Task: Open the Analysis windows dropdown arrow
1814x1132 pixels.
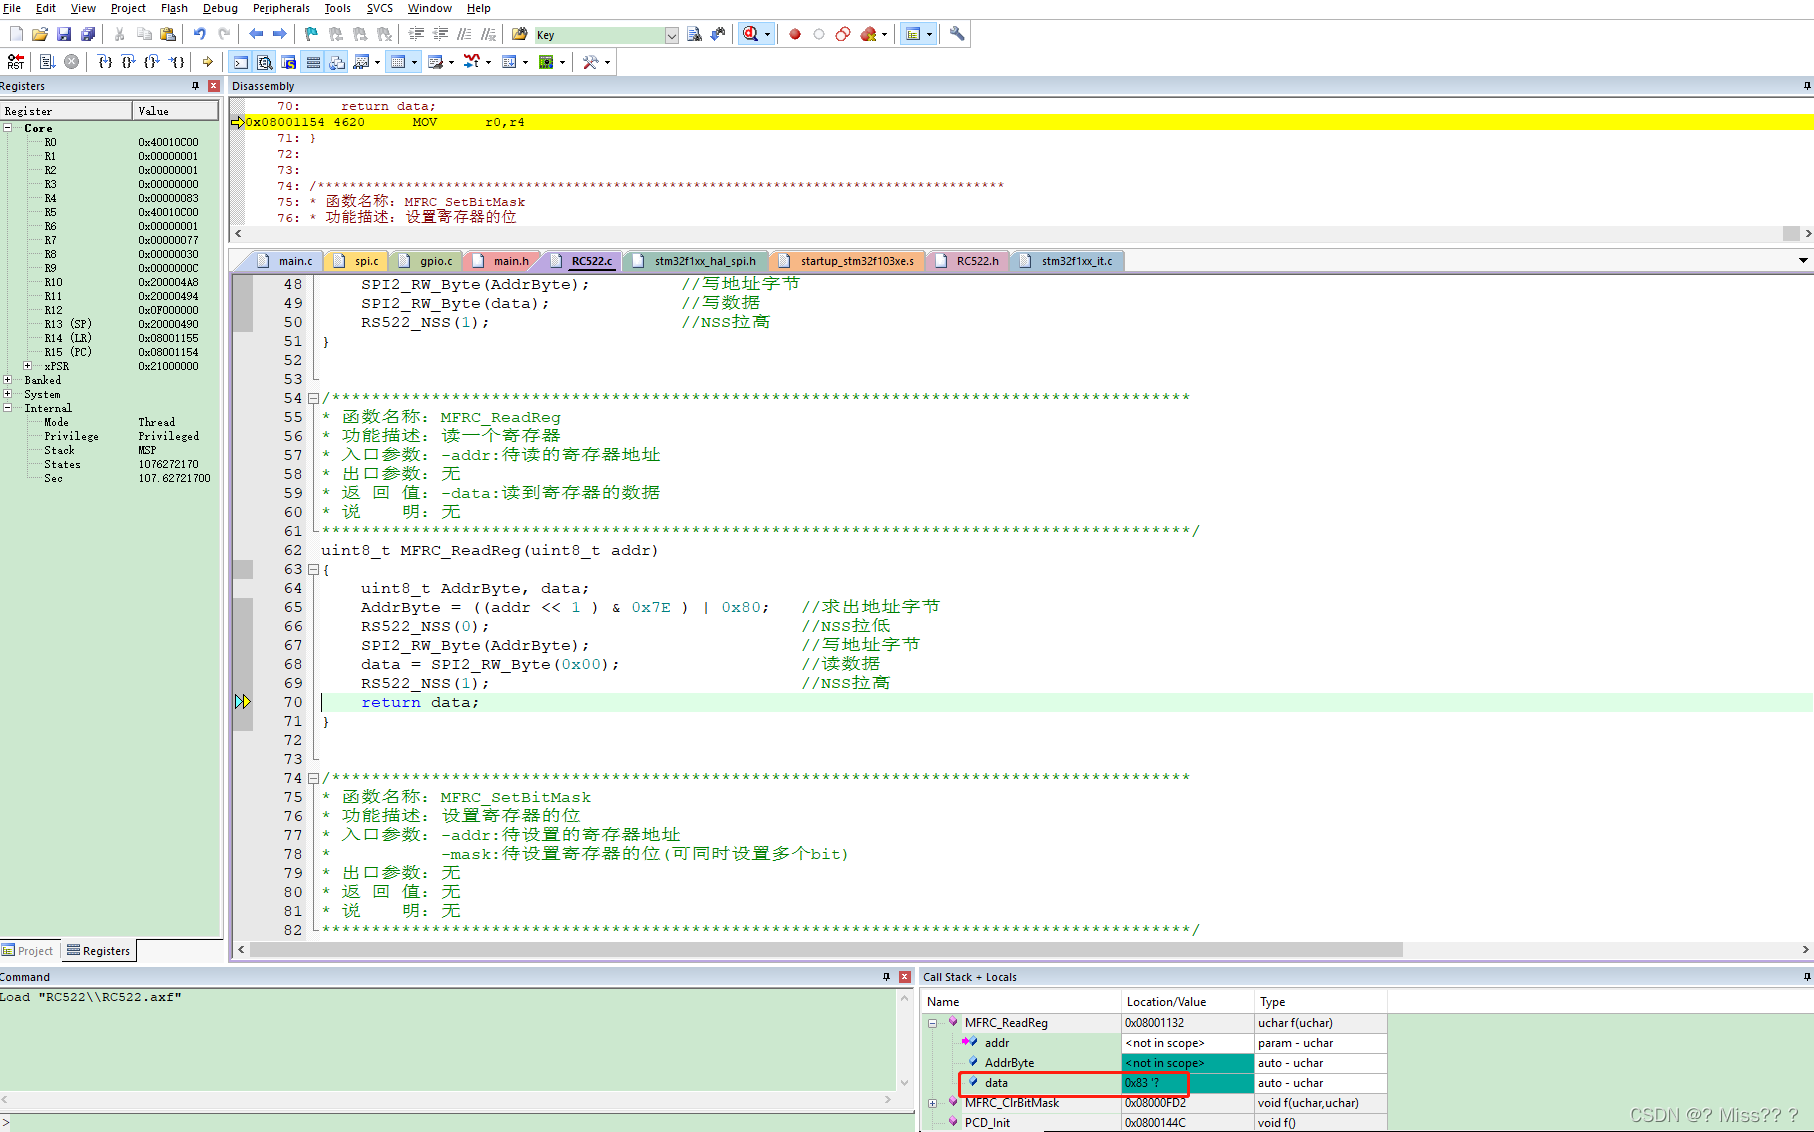Action: tap(488, 62)
